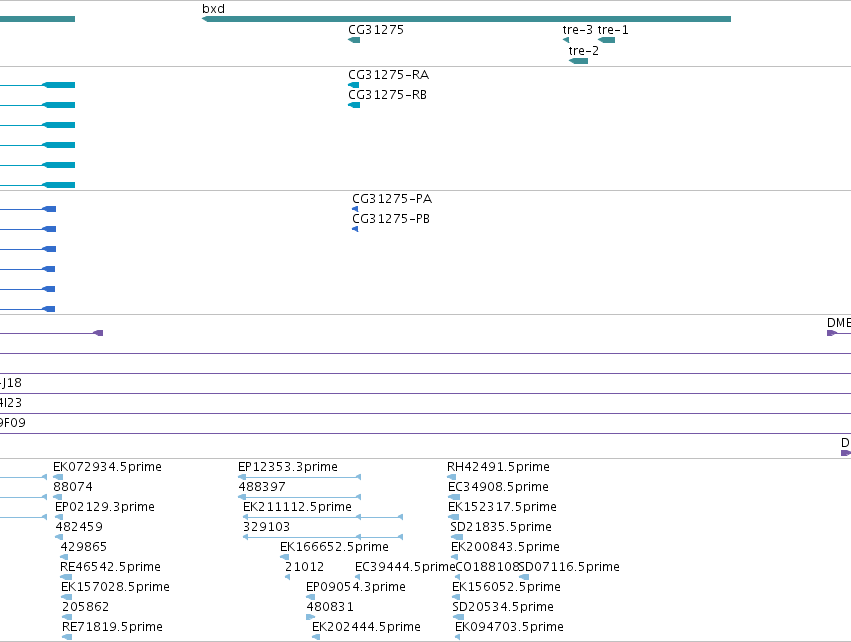Select the EP09054.3prime arrow glyph

coord(310,597)
